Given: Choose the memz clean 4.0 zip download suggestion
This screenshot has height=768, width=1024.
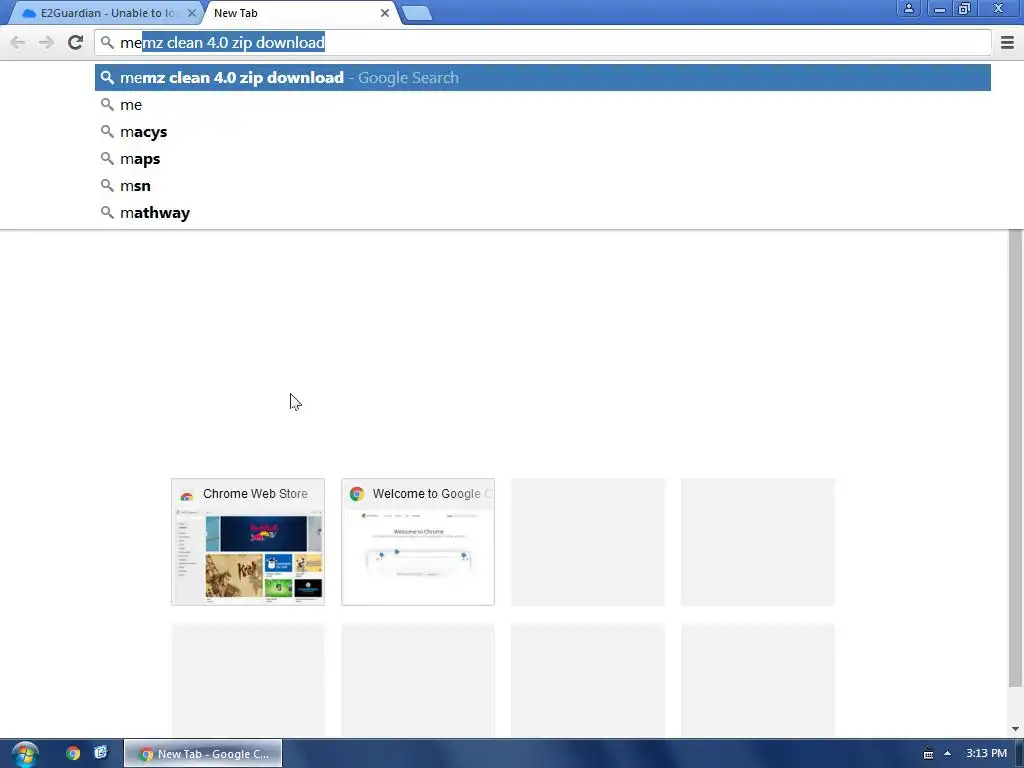Looking at the screenshot, I should [543, 78].
